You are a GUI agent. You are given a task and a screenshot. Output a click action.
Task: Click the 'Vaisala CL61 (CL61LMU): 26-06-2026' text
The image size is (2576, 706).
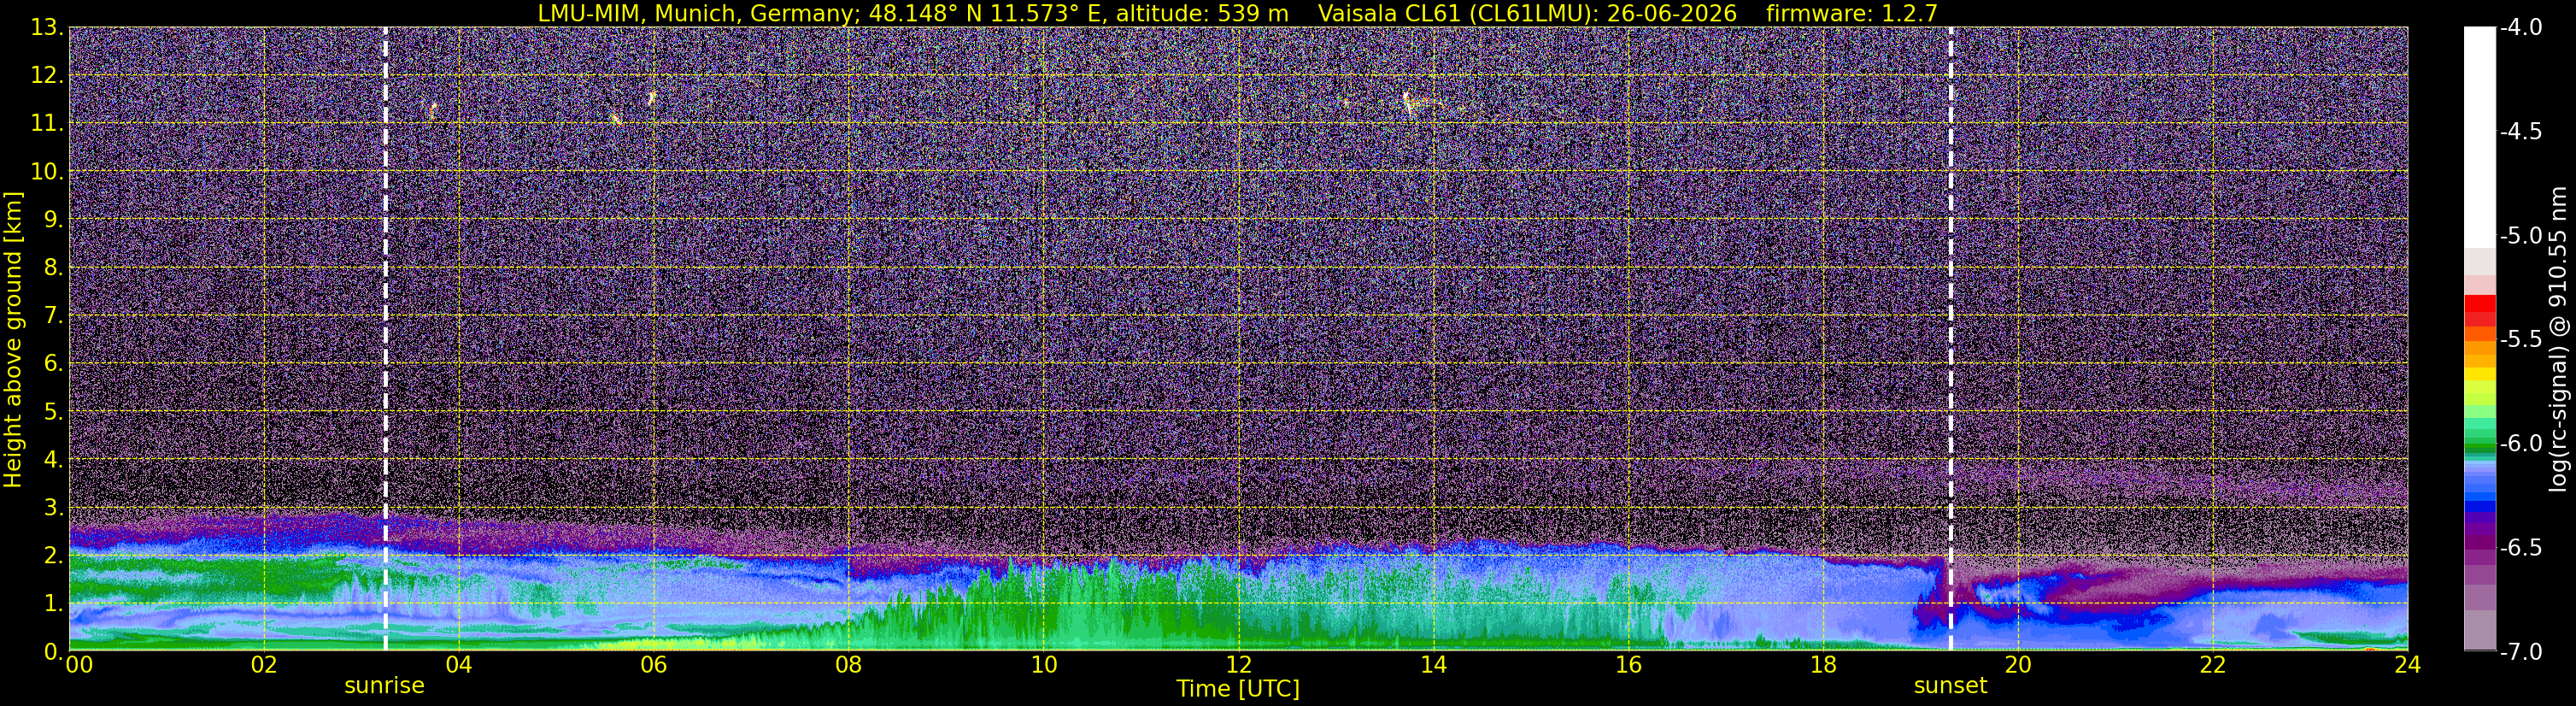[1527, 14]
